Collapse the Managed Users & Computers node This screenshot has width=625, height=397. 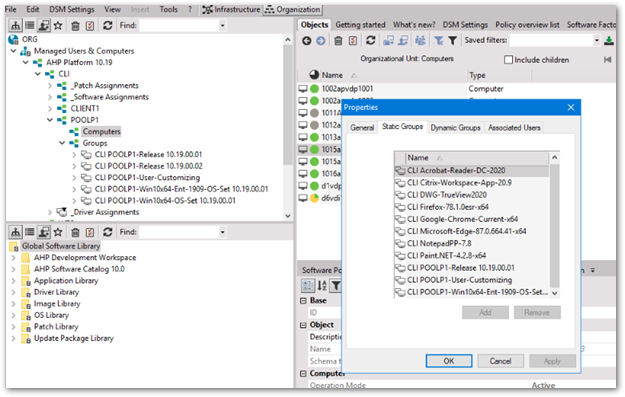(14, 51)
